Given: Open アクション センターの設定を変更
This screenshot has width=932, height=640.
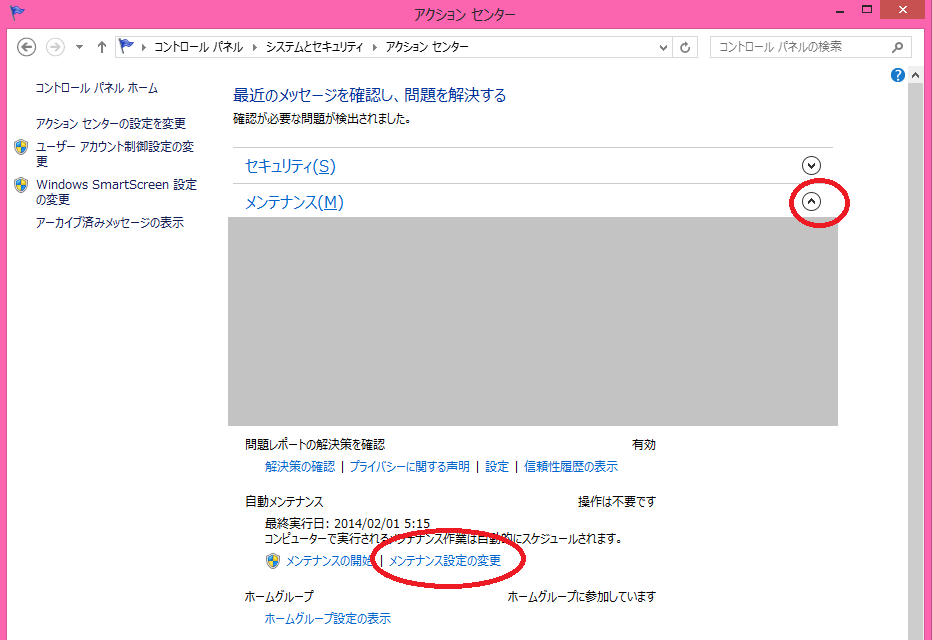Looking at the screenshot, I should 111,123.
